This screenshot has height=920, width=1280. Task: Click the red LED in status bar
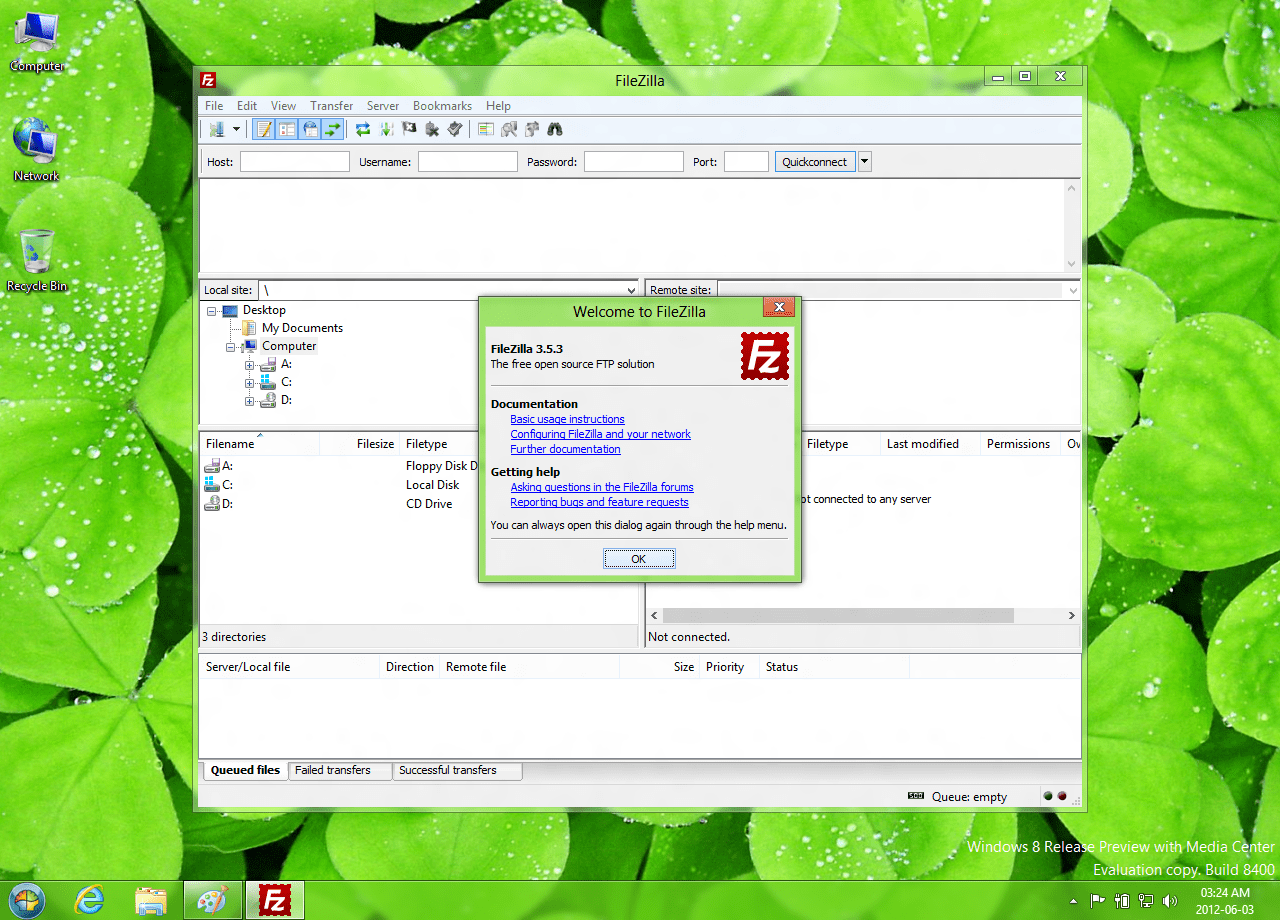coord(1062,797)
